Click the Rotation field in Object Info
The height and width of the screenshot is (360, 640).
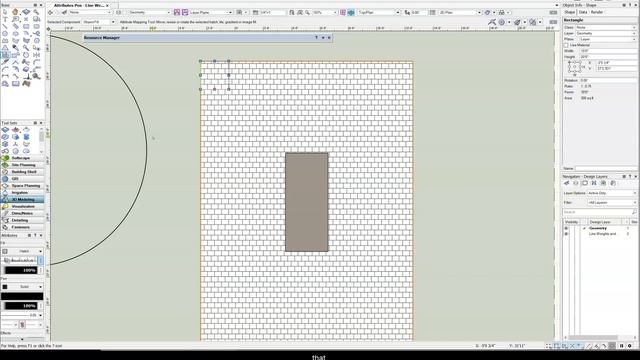coord(608,80)
